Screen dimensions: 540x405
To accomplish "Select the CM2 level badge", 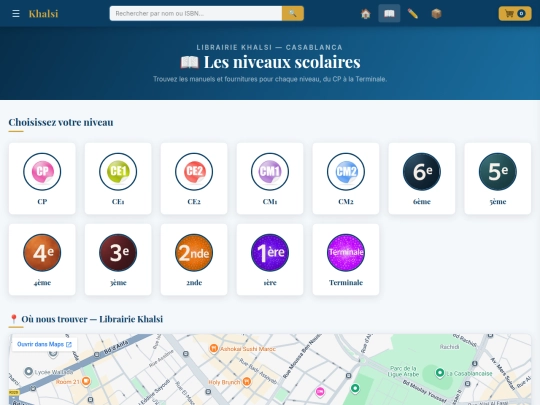I will (x=346, y=172).
